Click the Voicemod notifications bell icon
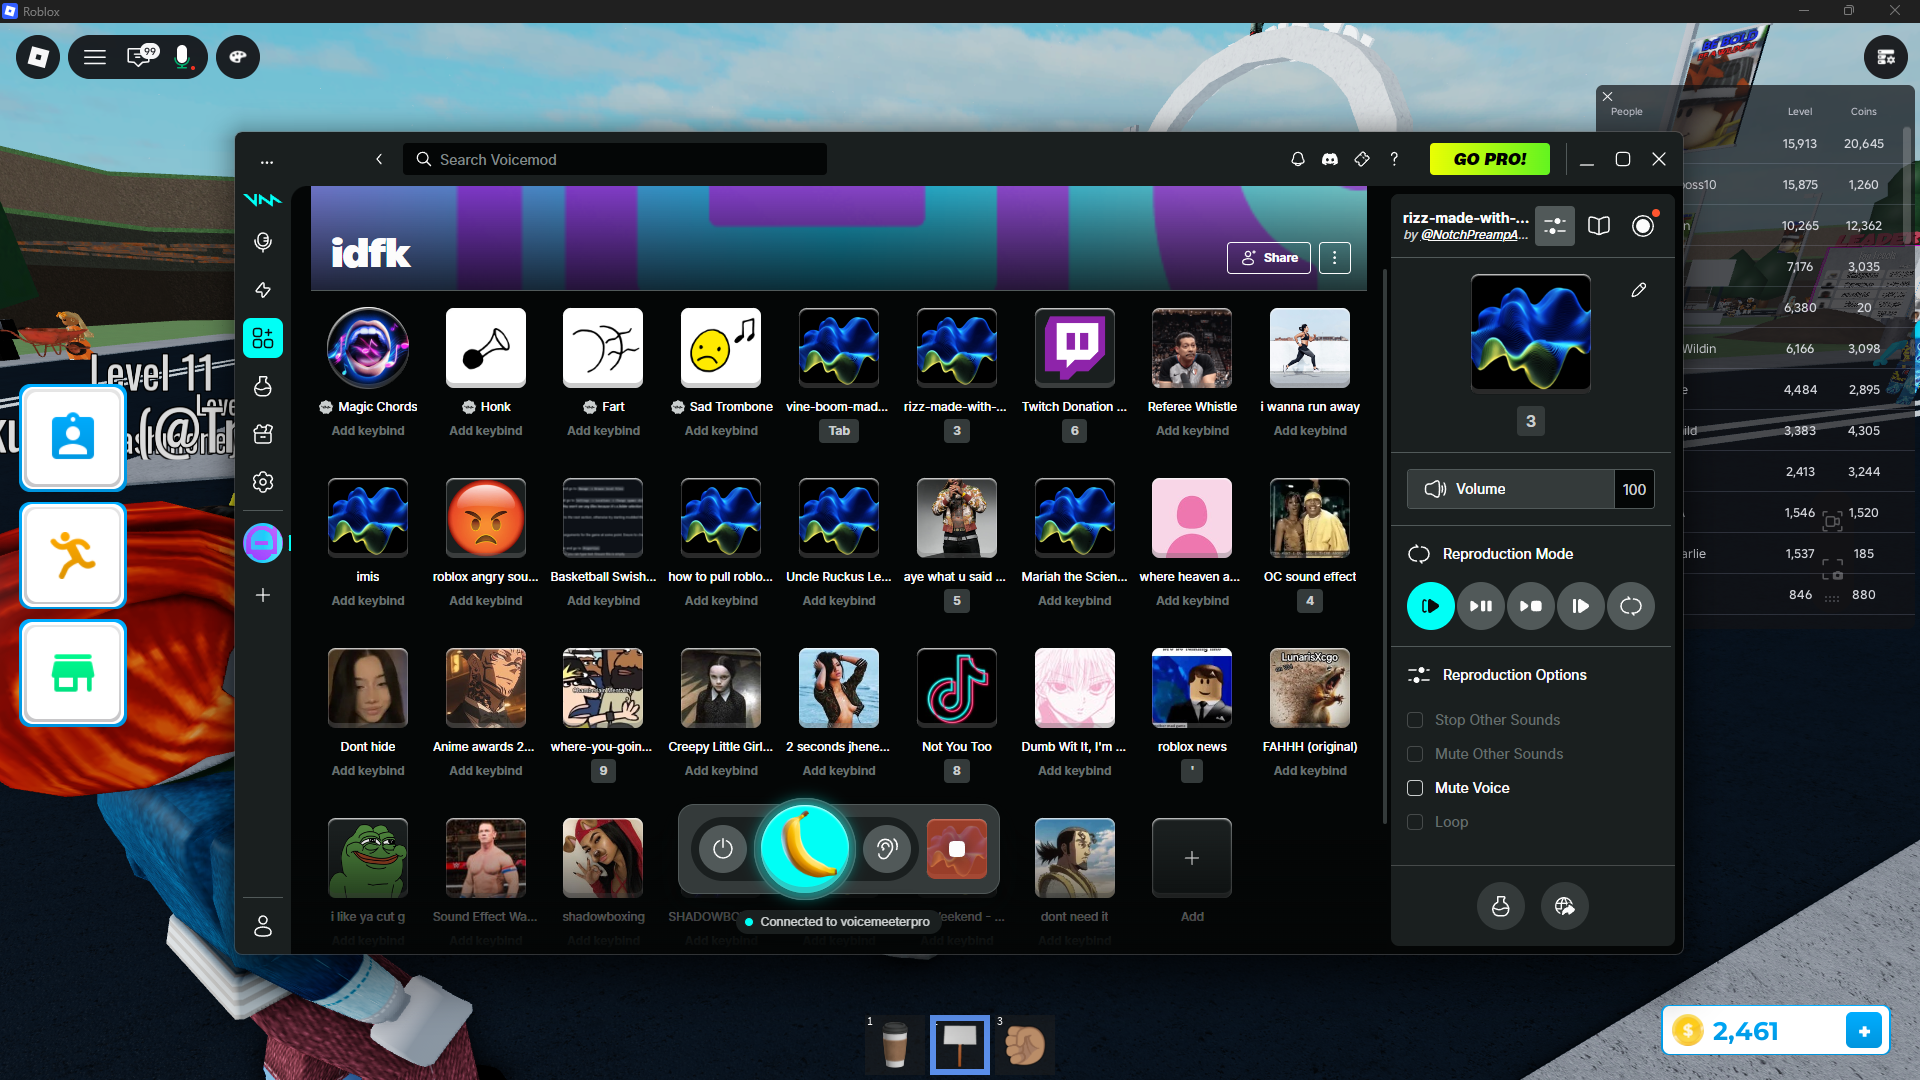This screenshot has width=1920, height=1080. [x=1298, y=159]
